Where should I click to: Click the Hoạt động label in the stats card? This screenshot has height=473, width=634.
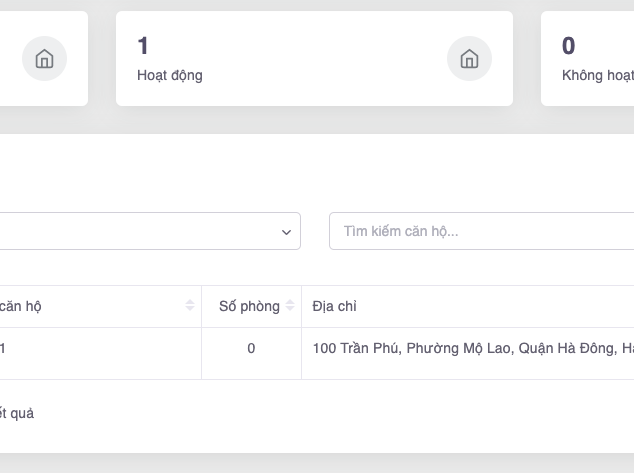tap(170, 75)
